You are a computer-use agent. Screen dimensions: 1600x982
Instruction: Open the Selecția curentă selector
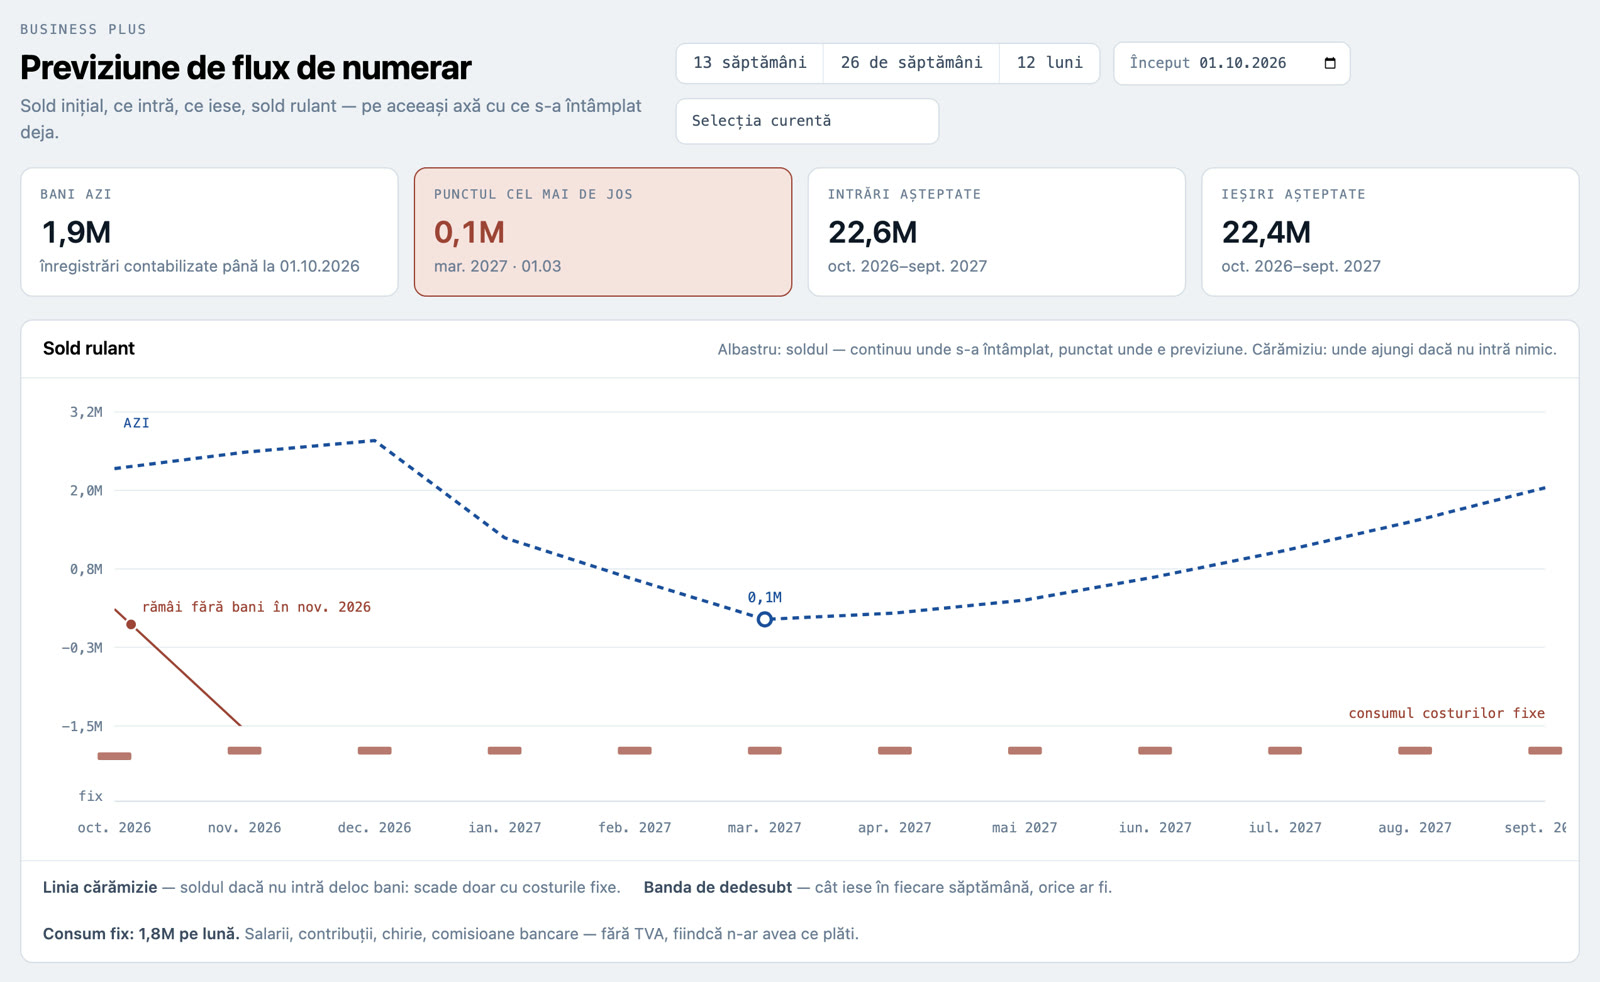pyautogui.click(x=807, y=121)
